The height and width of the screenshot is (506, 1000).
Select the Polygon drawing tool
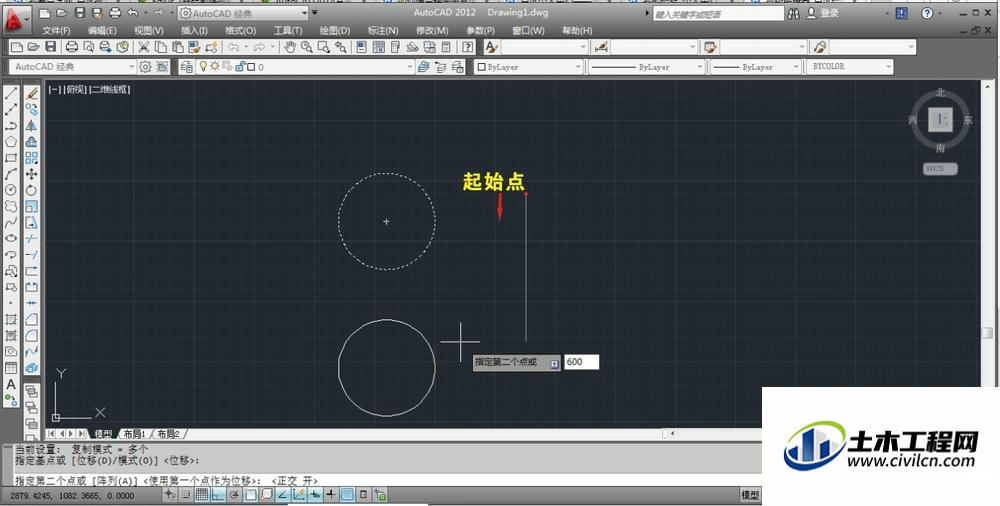pos(11,142)
